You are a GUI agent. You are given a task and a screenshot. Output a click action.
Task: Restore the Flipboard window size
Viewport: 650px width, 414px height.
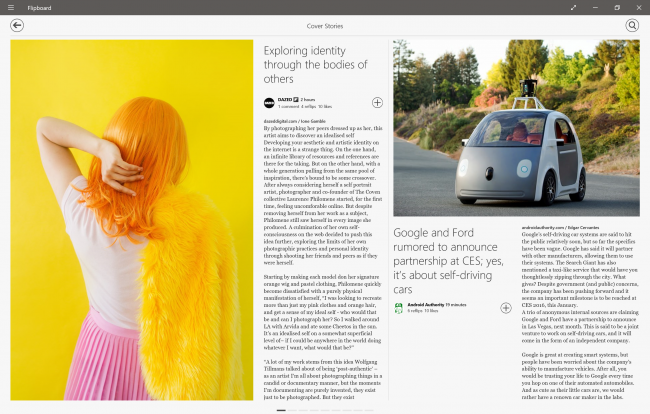[617, 7]
